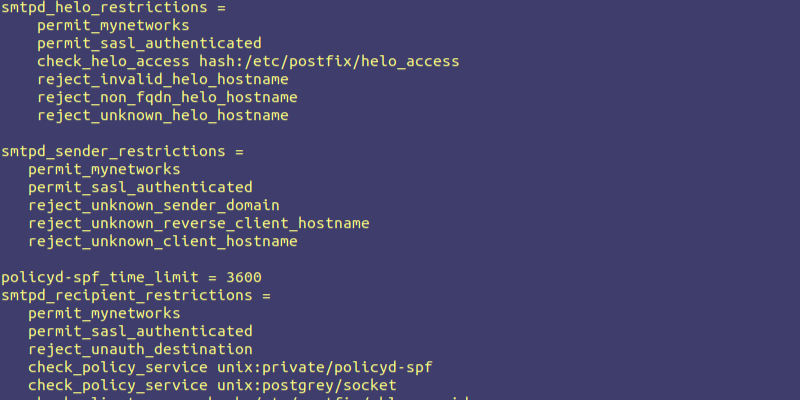The width and height of the screenshot is (800, 400).
Task: Click permit_sasl_authenticated under sender restrictions
Action: tap(140, 187)
